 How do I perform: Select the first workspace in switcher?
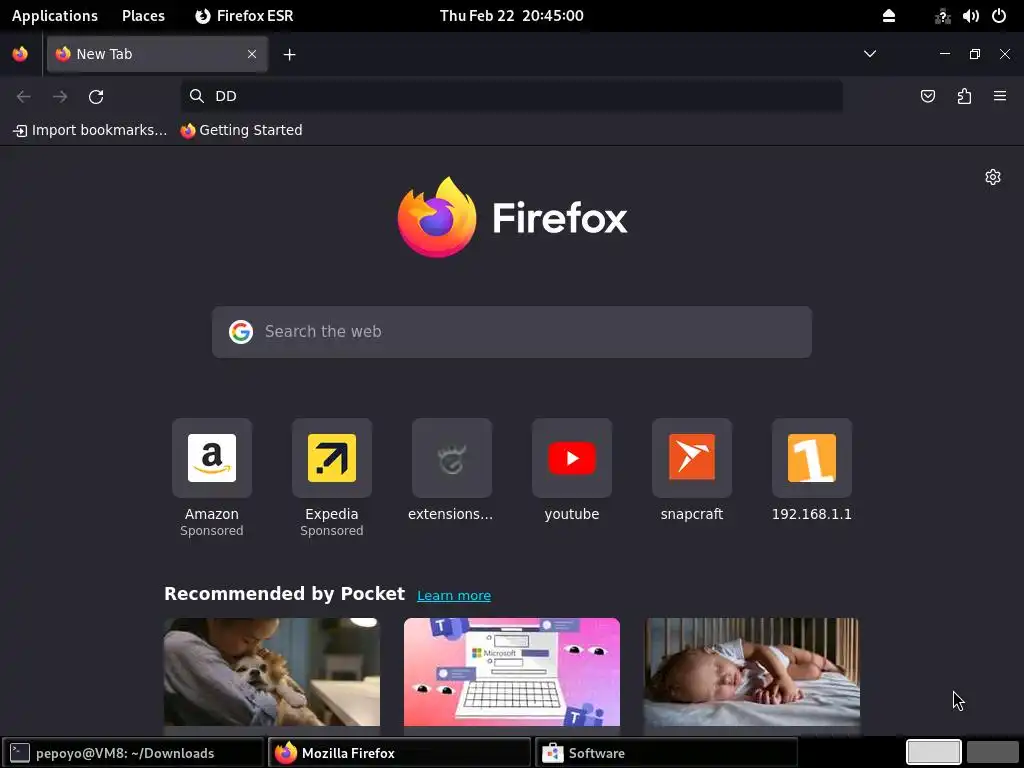[x=933, y=752]
